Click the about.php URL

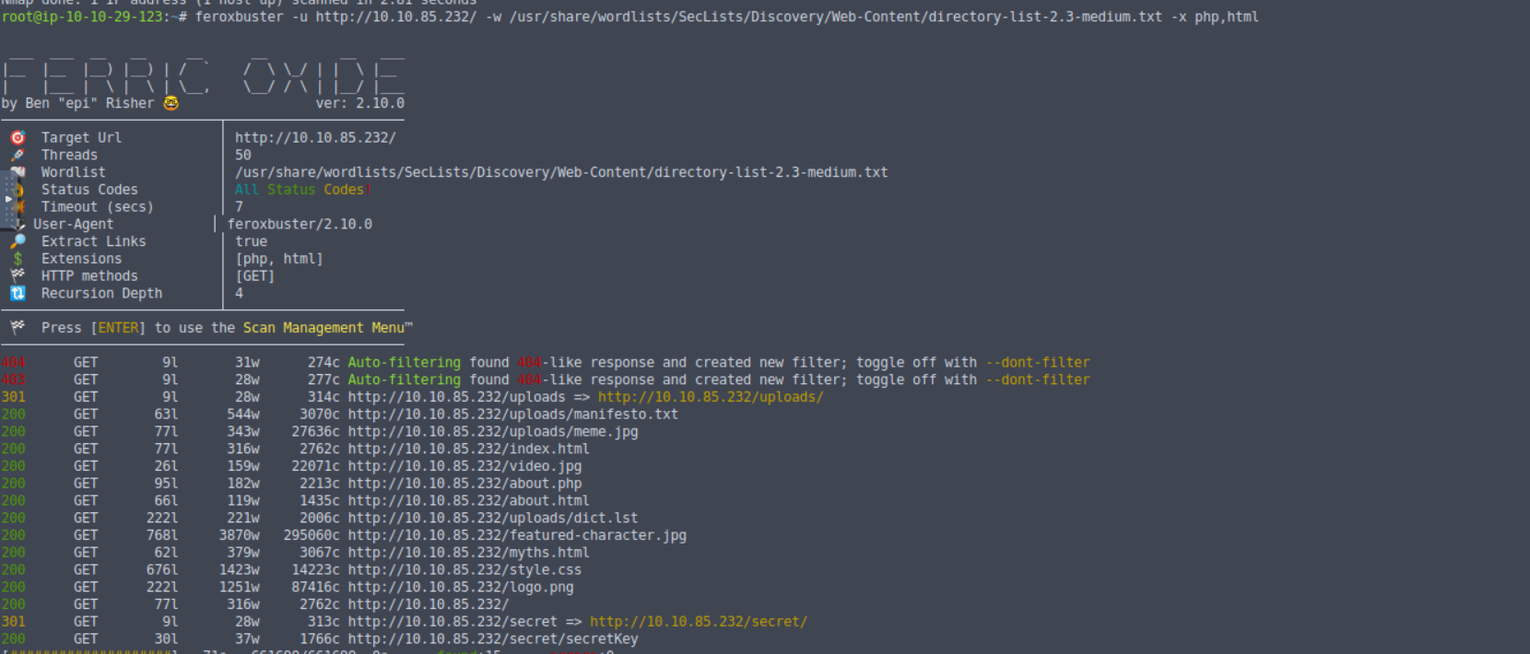465,483
